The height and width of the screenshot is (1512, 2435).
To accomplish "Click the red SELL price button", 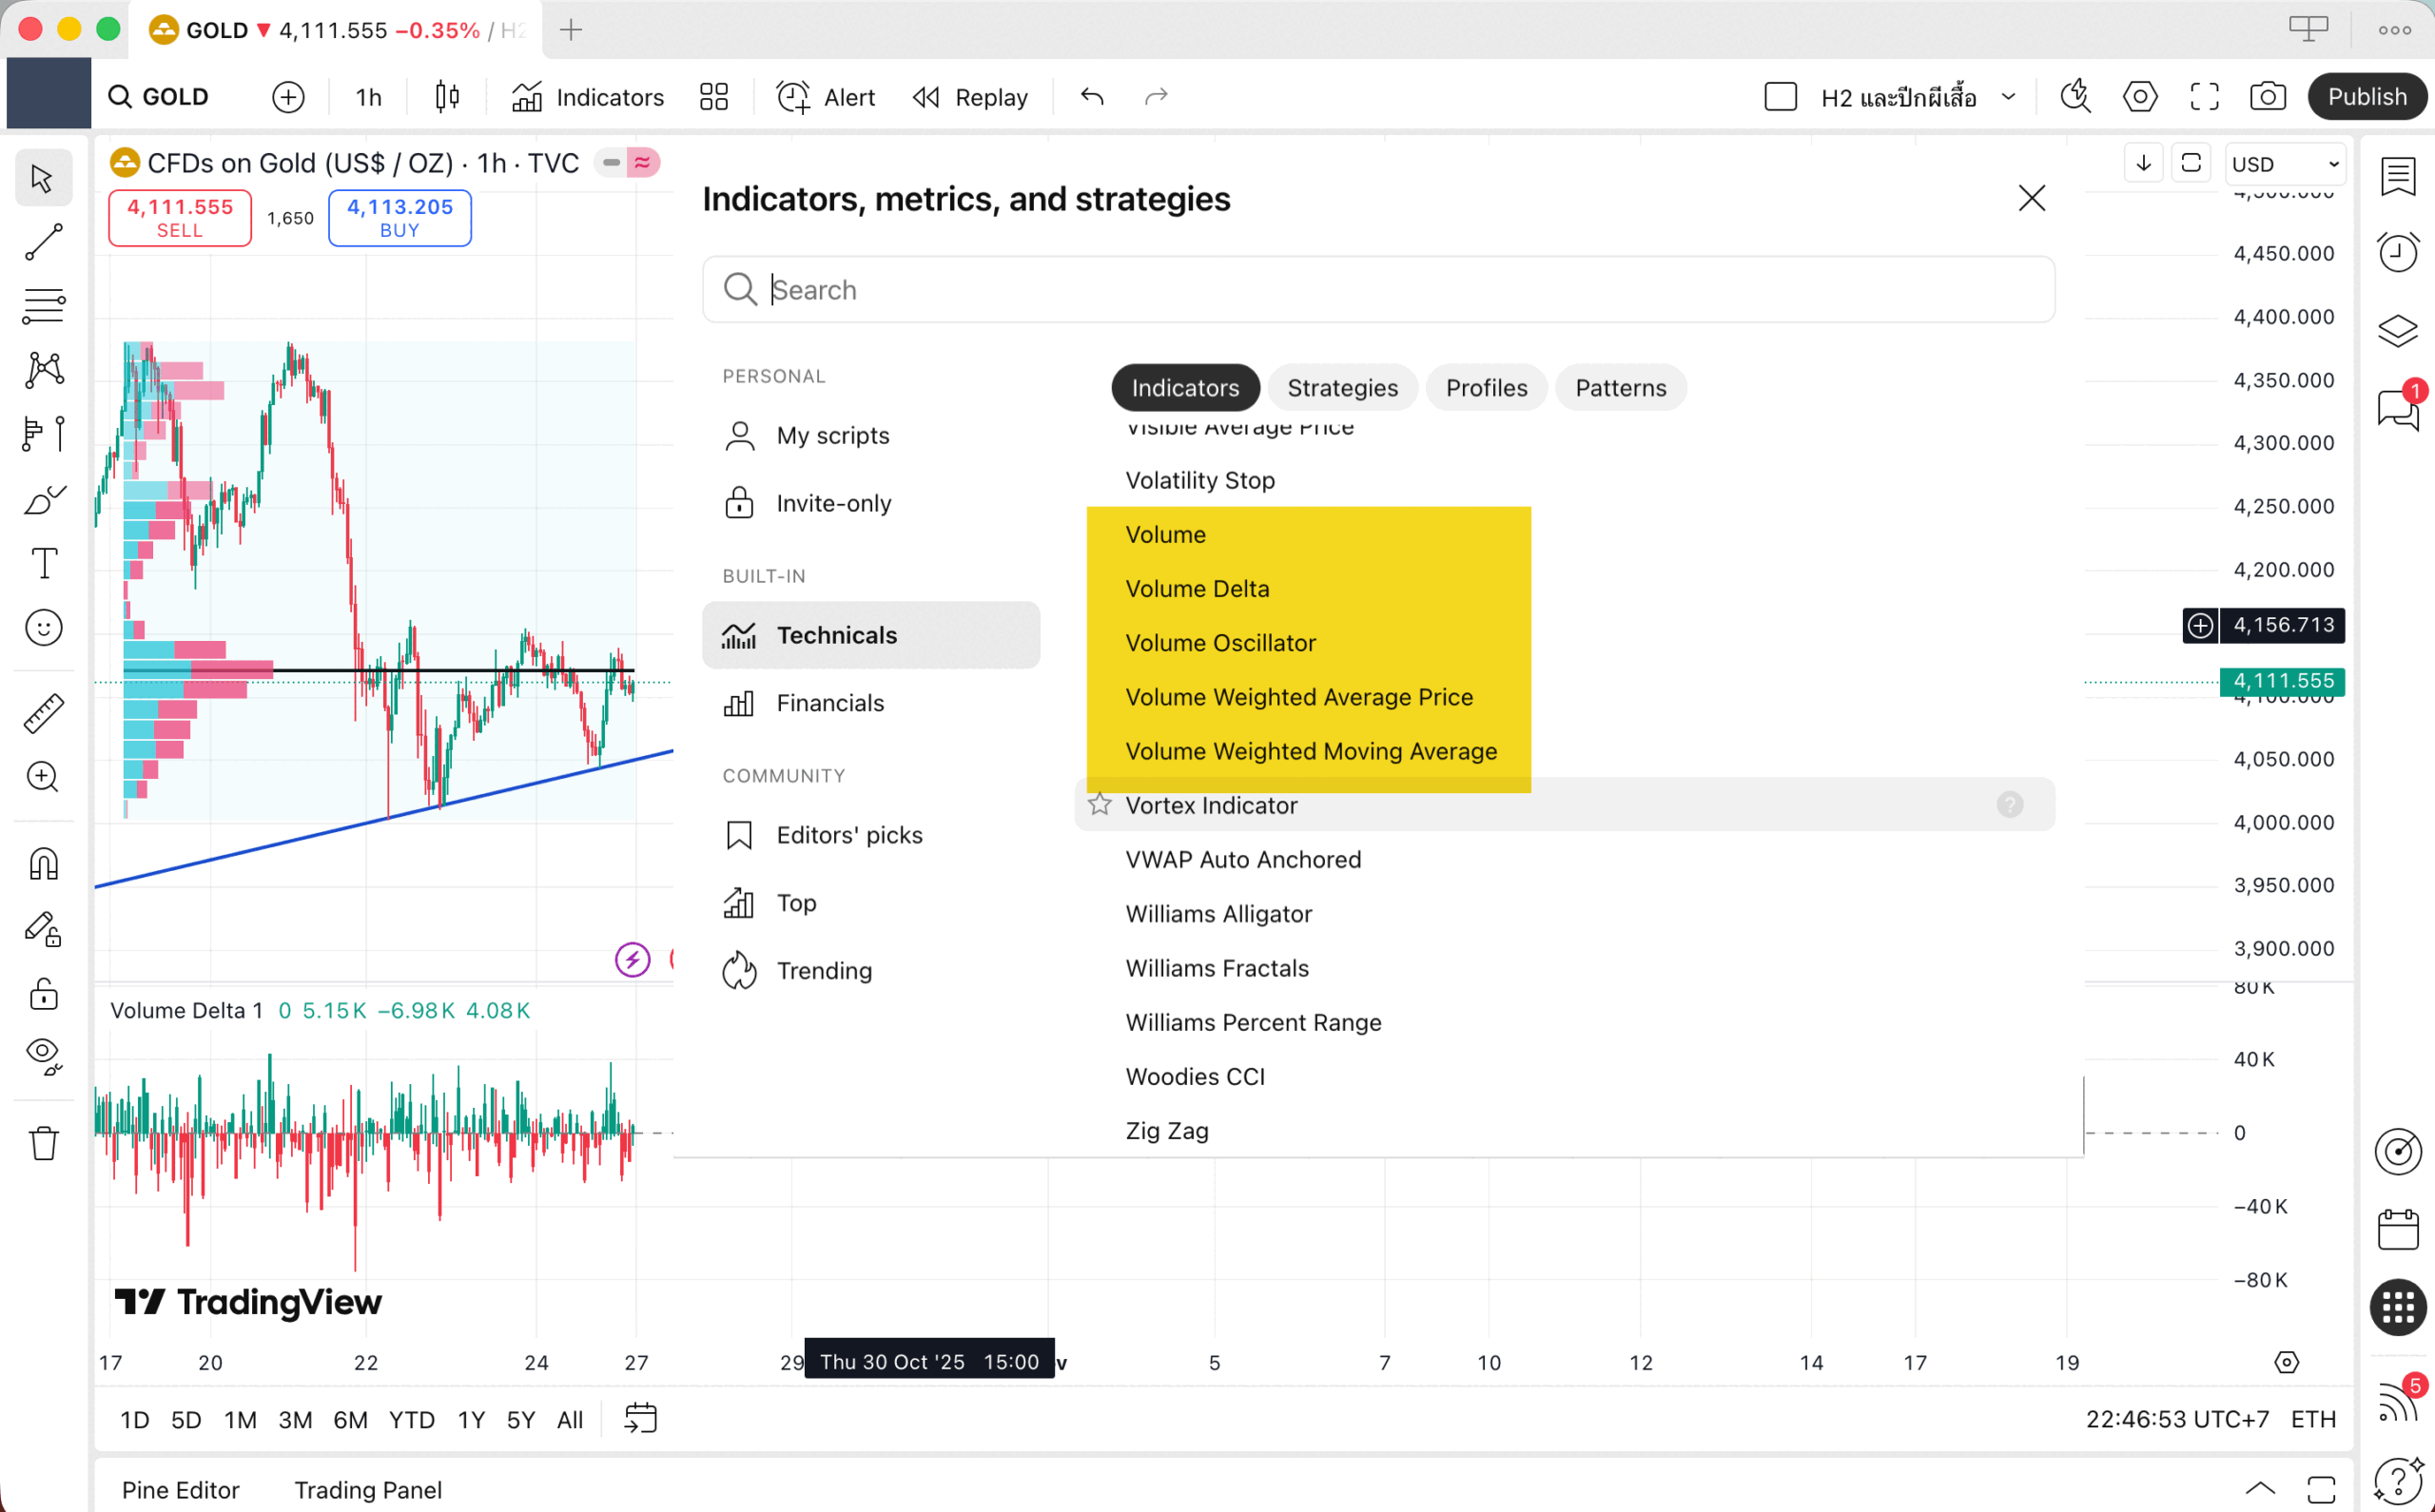I will click(x=180, y=217).
